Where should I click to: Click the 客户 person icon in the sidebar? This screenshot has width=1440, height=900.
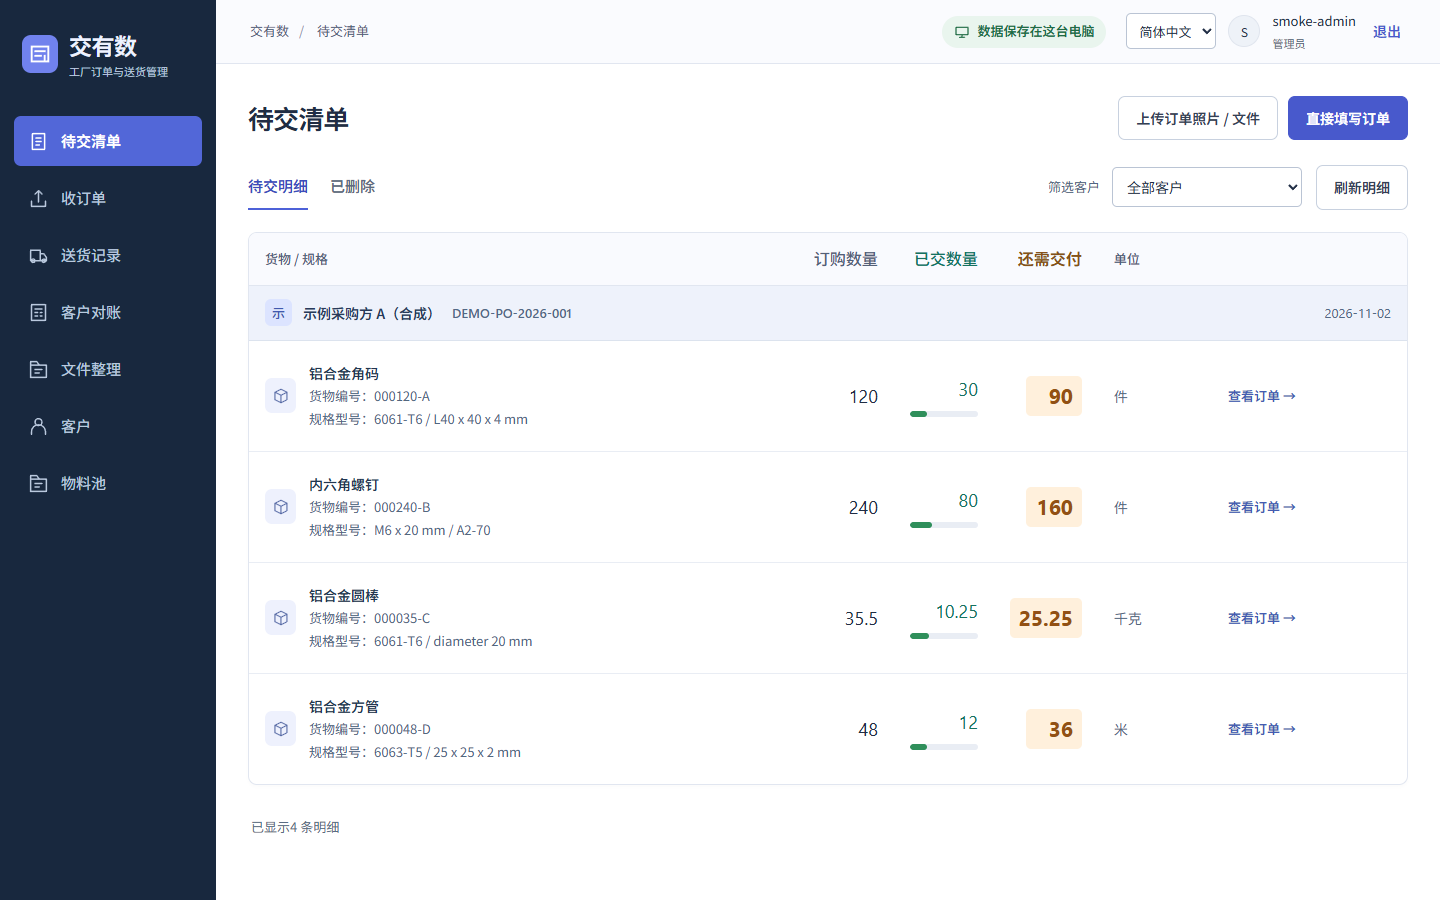pos(38,426)
